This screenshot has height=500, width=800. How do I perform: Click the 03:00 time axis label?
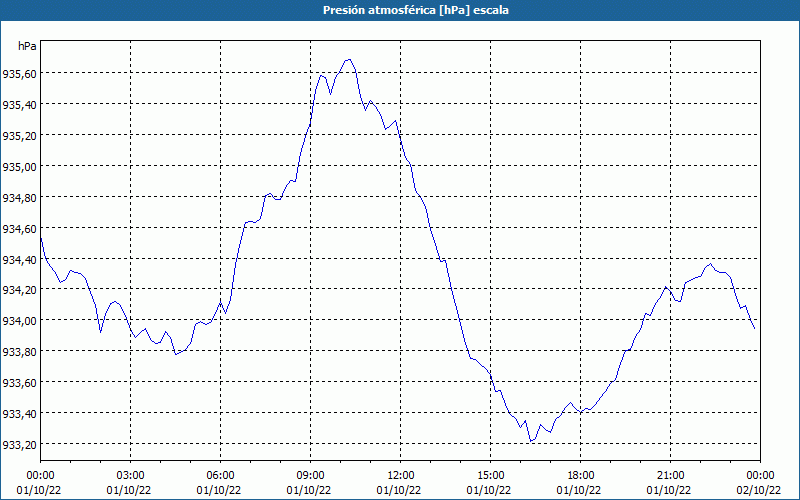click(x=131, y=476)
